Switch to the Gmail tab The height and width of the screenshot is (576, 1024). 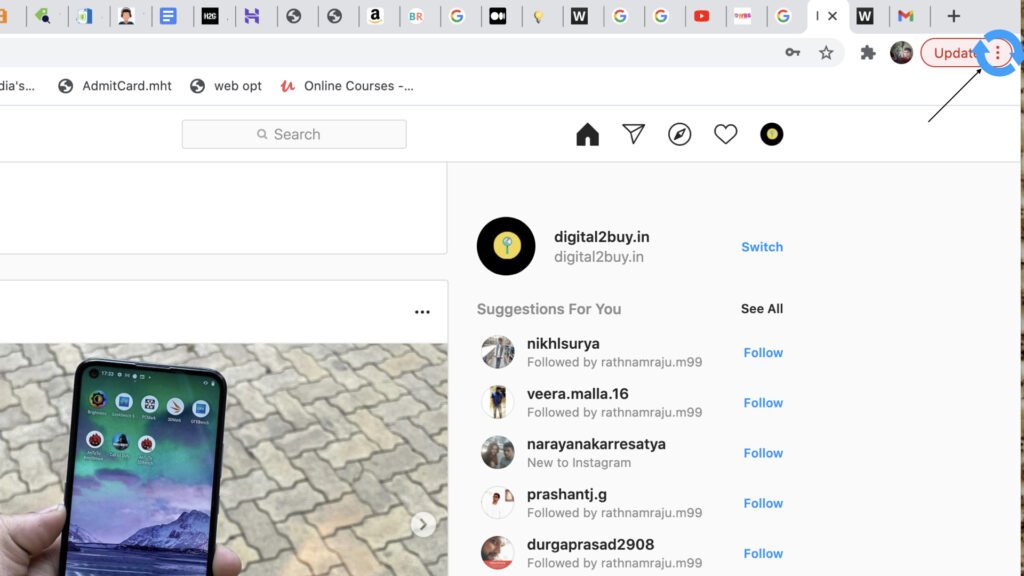(906, 16)
